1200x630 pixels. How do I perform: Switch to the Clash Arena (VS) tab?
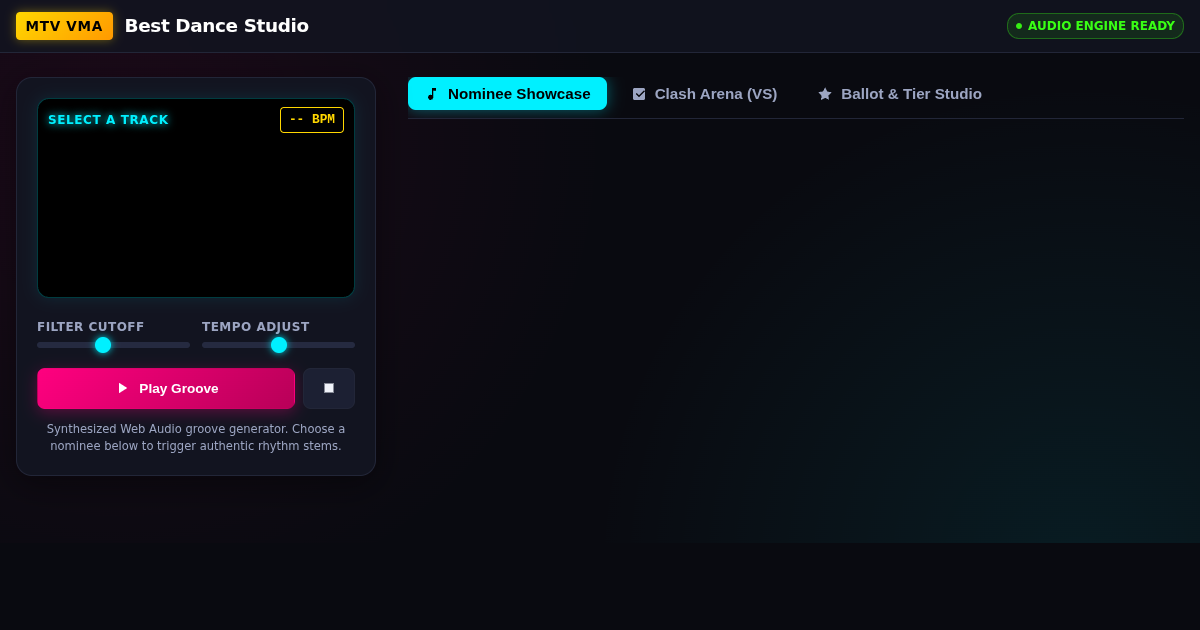coord(704,93)
